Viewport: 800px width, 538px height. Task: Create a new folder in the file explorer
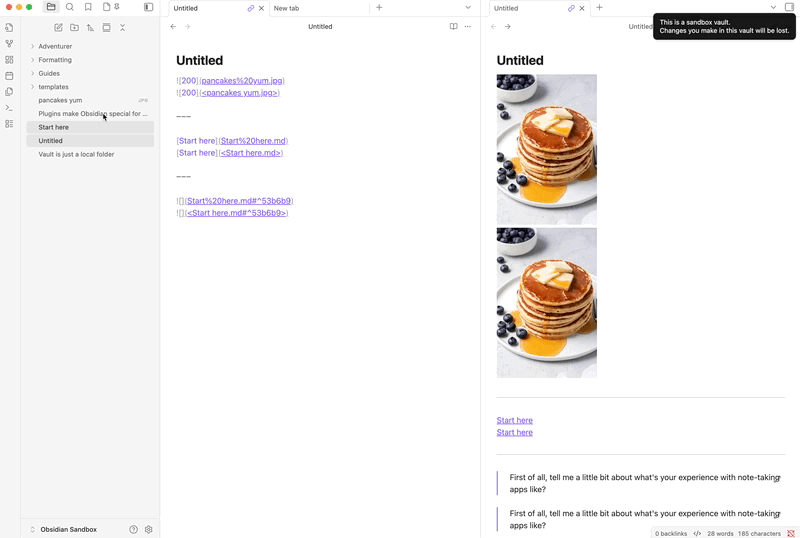point(74,28)
